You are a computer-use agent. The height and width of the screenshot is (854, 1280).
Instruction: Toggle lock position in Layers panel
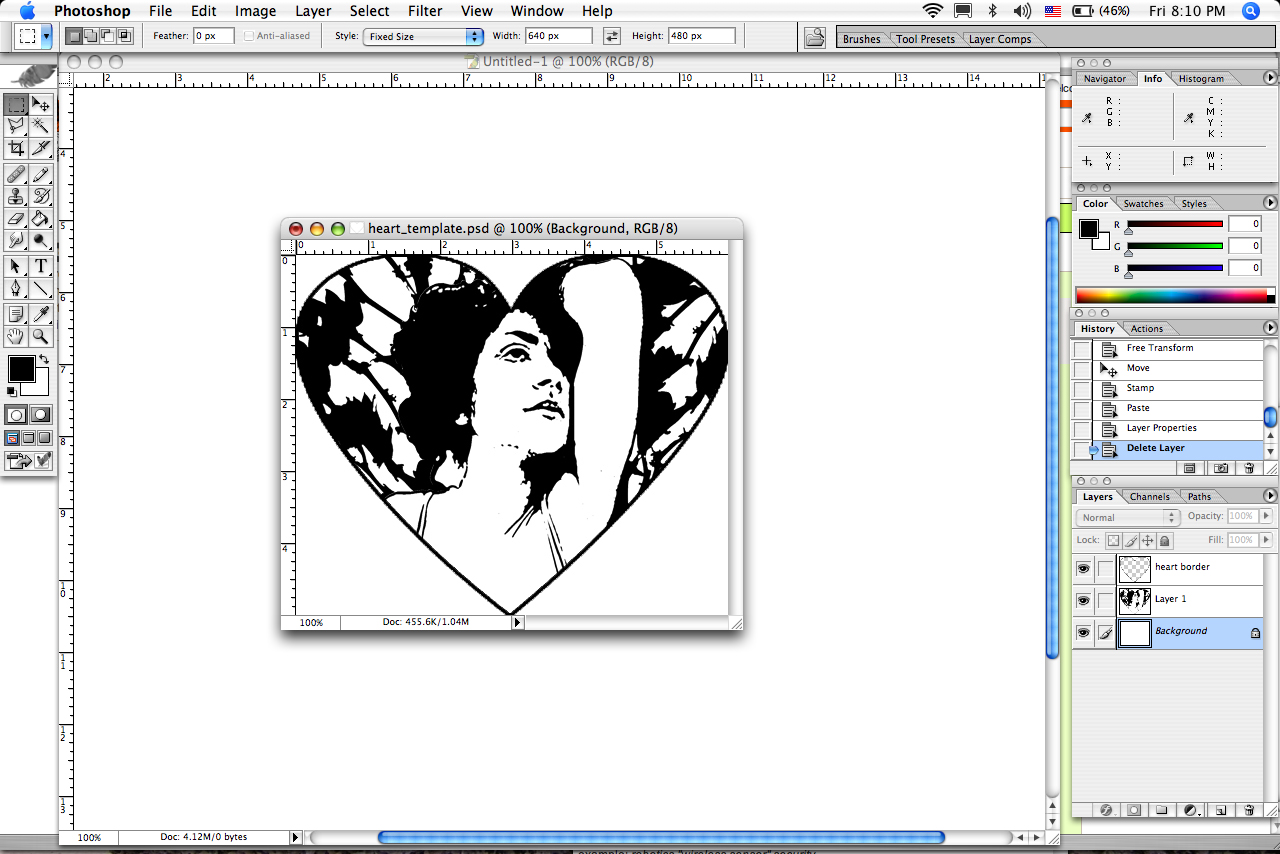tap(1147, 541)
